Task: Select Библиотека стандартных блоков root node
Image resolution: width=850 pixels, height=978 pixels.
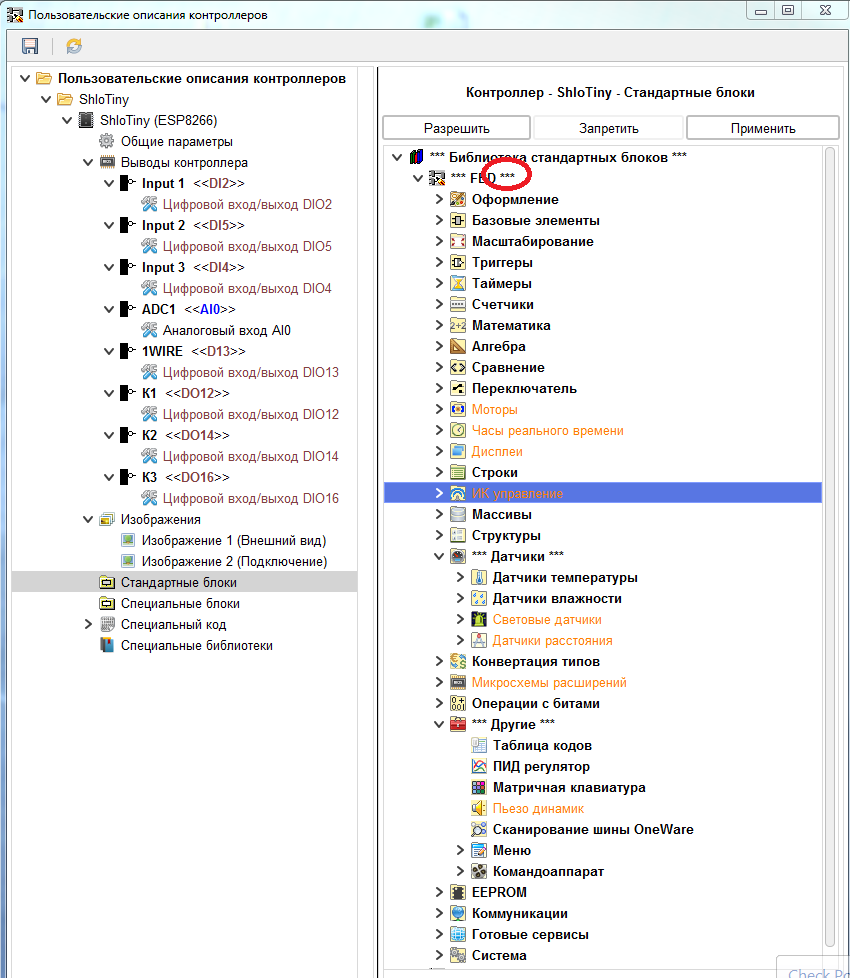Action: (x=558, y=157)
